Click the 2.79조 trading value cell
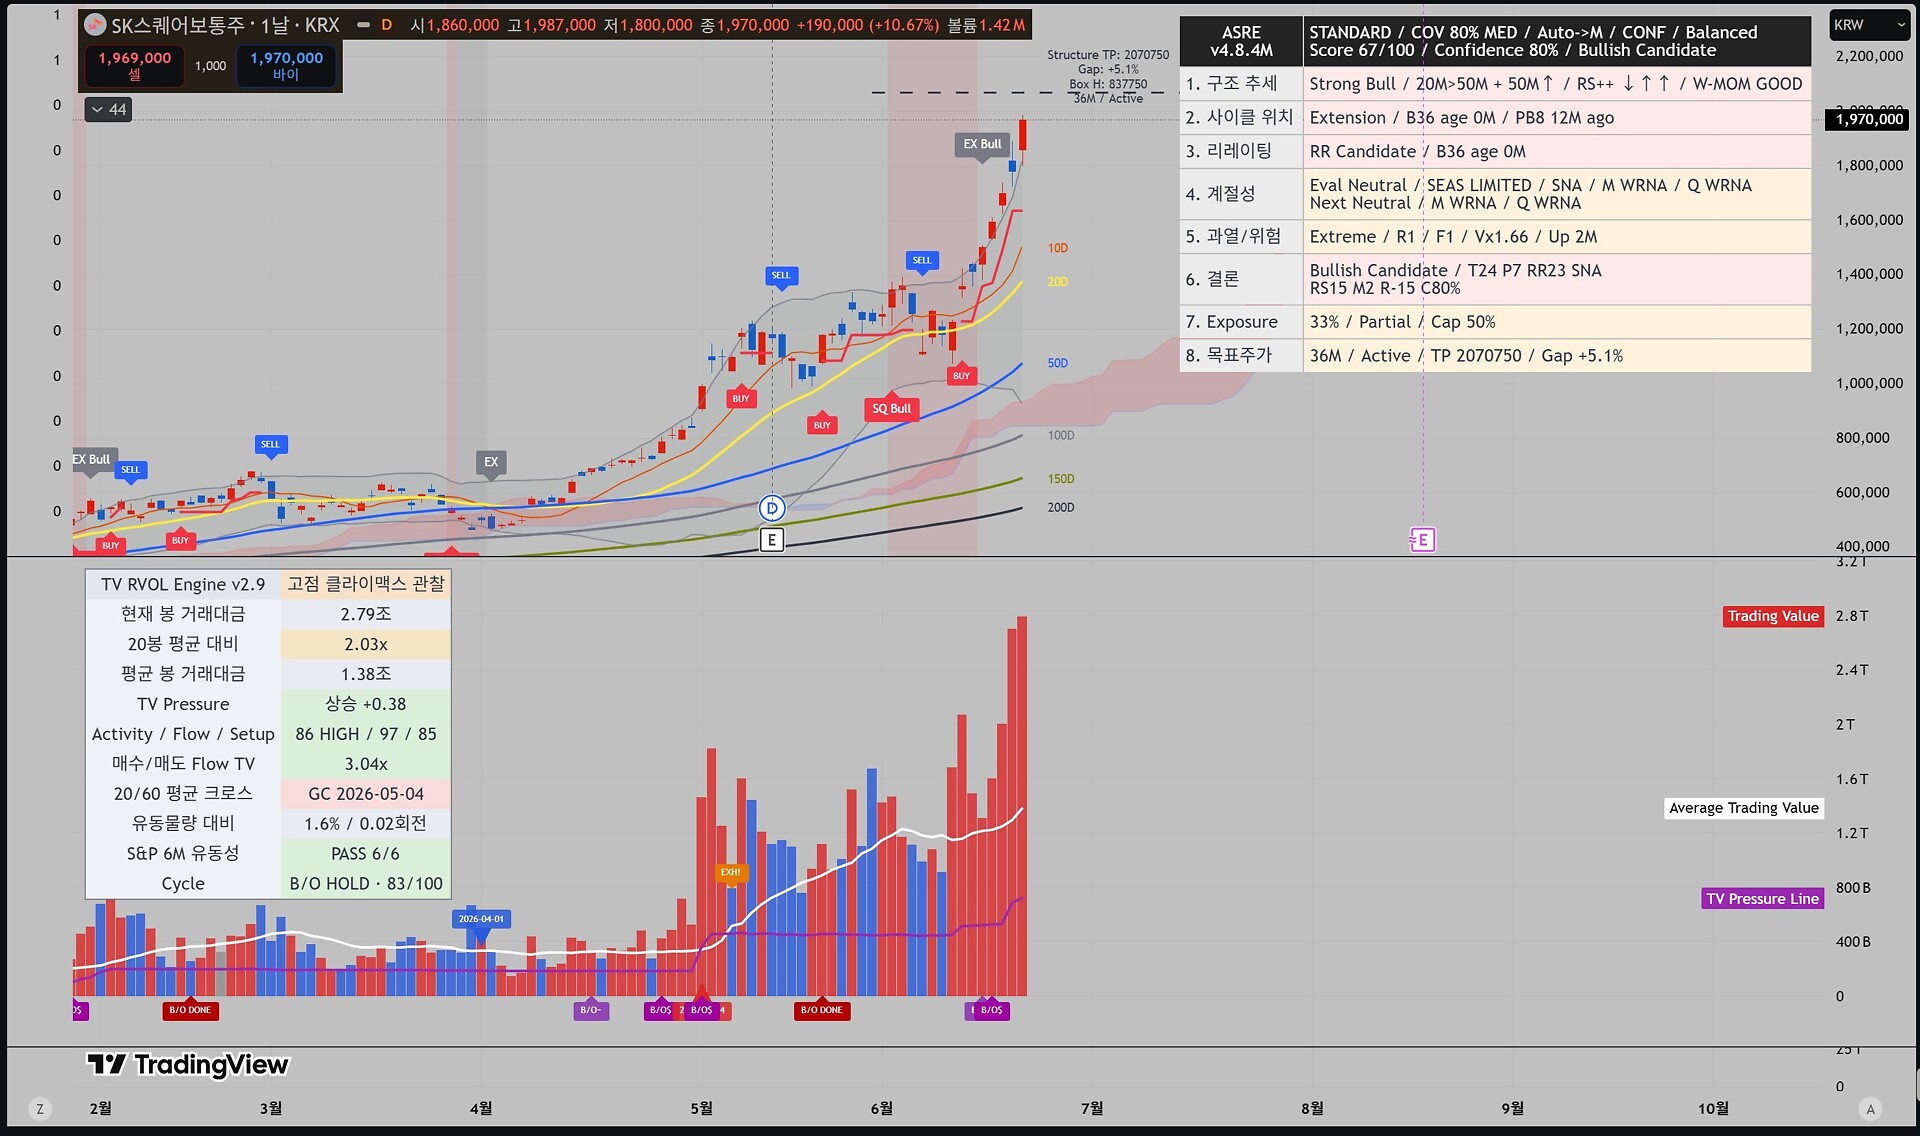The height and width of the screenshot is (1136, 1920). coord(366,614)
